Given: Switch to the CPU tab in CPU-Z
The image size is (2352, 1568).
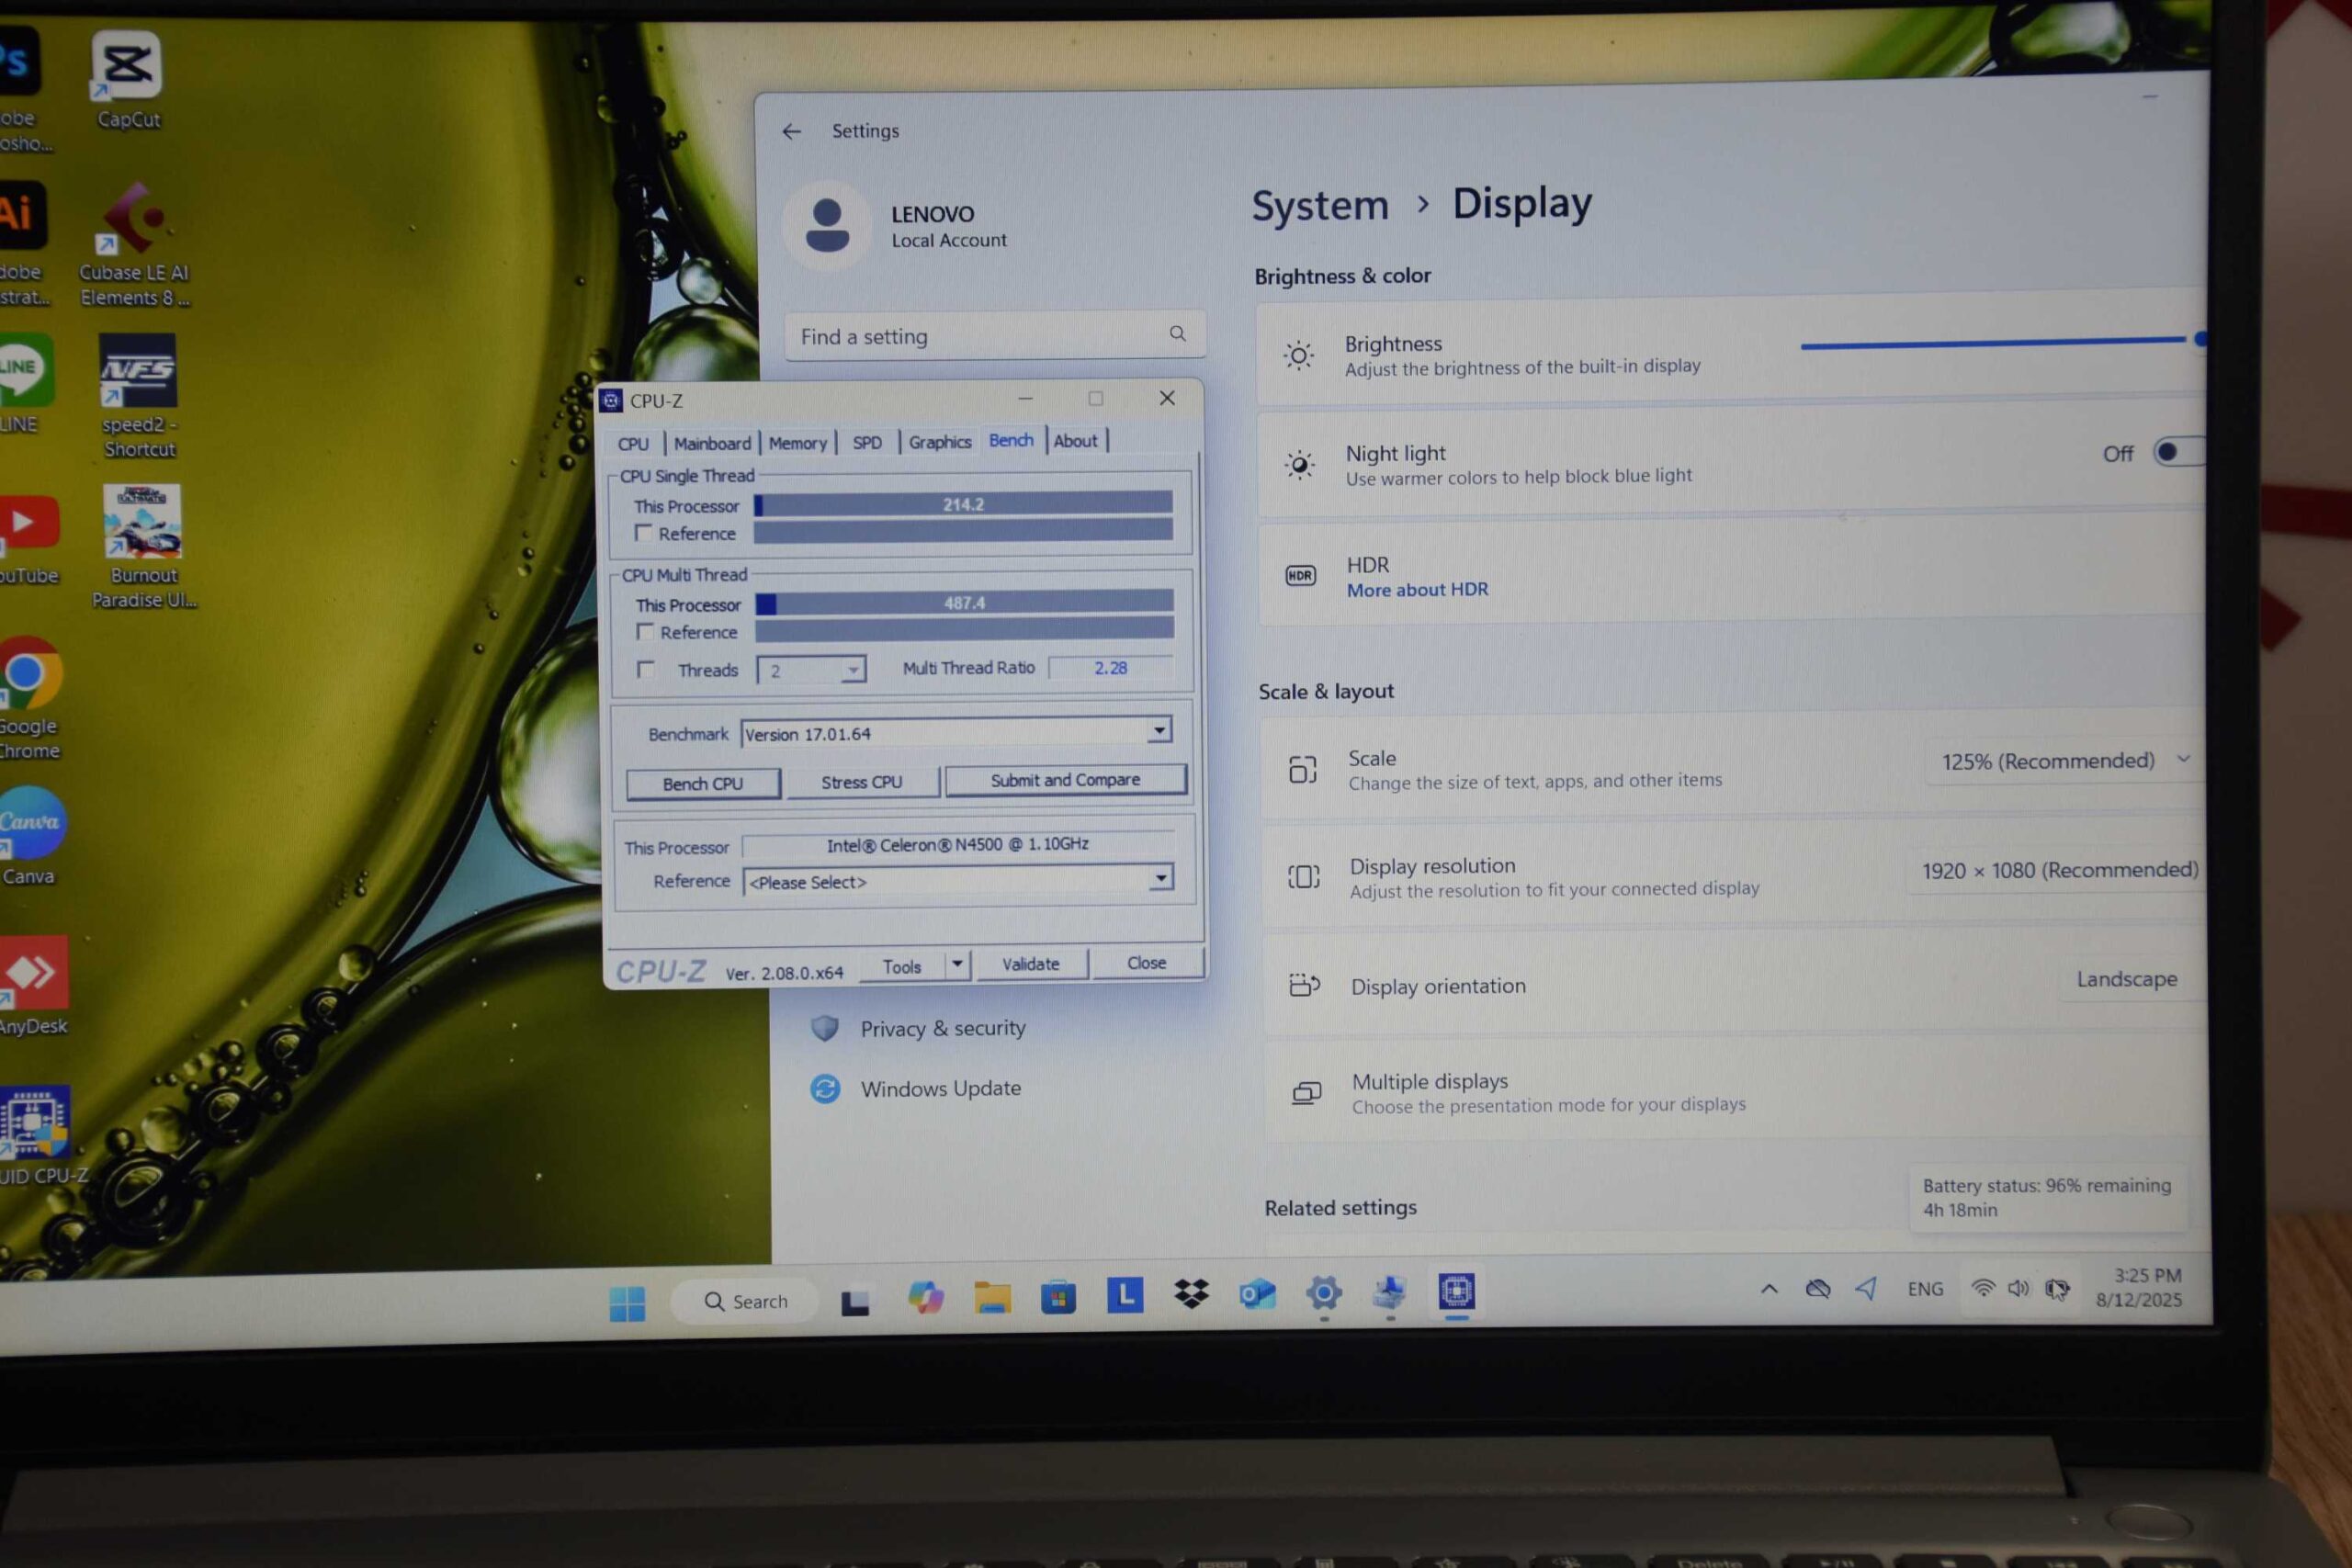Looking at the screenshot, I should [633, 444].
